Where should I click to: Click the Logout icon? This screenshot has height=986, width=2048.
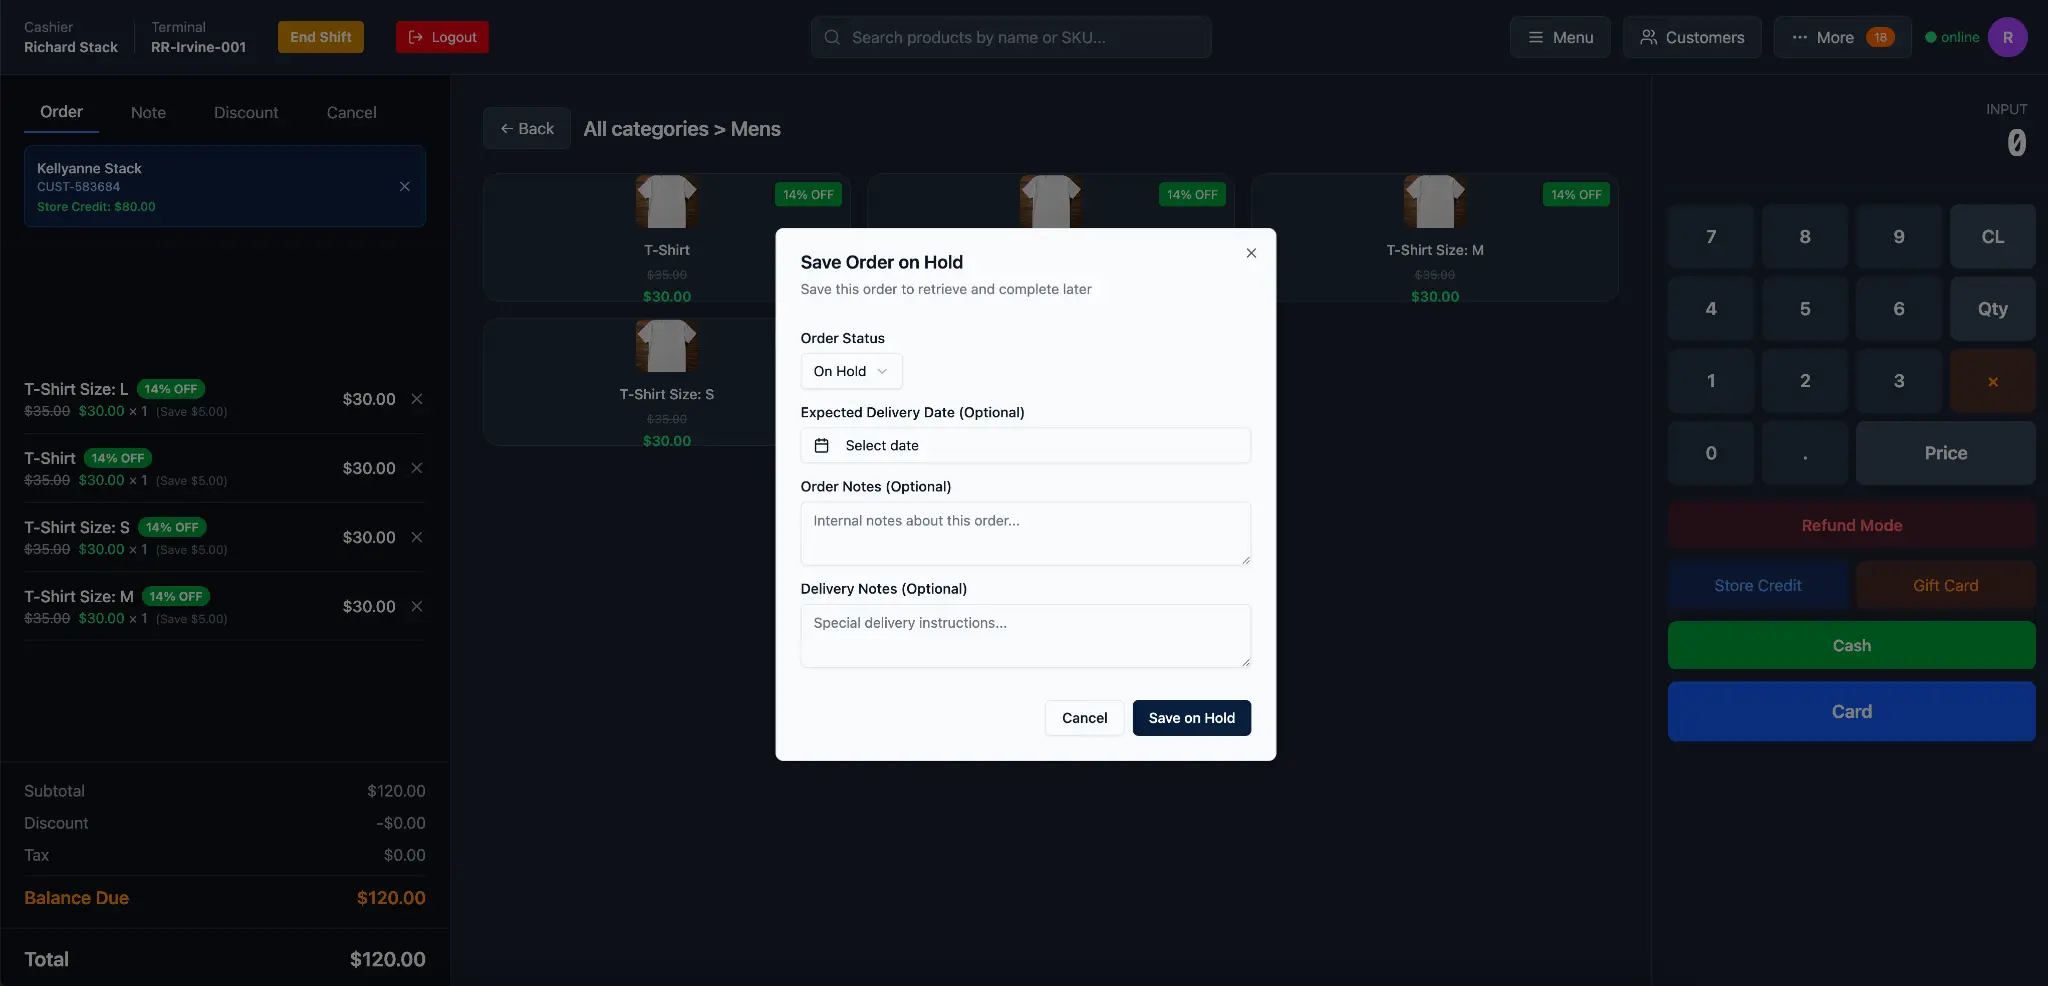414,37
